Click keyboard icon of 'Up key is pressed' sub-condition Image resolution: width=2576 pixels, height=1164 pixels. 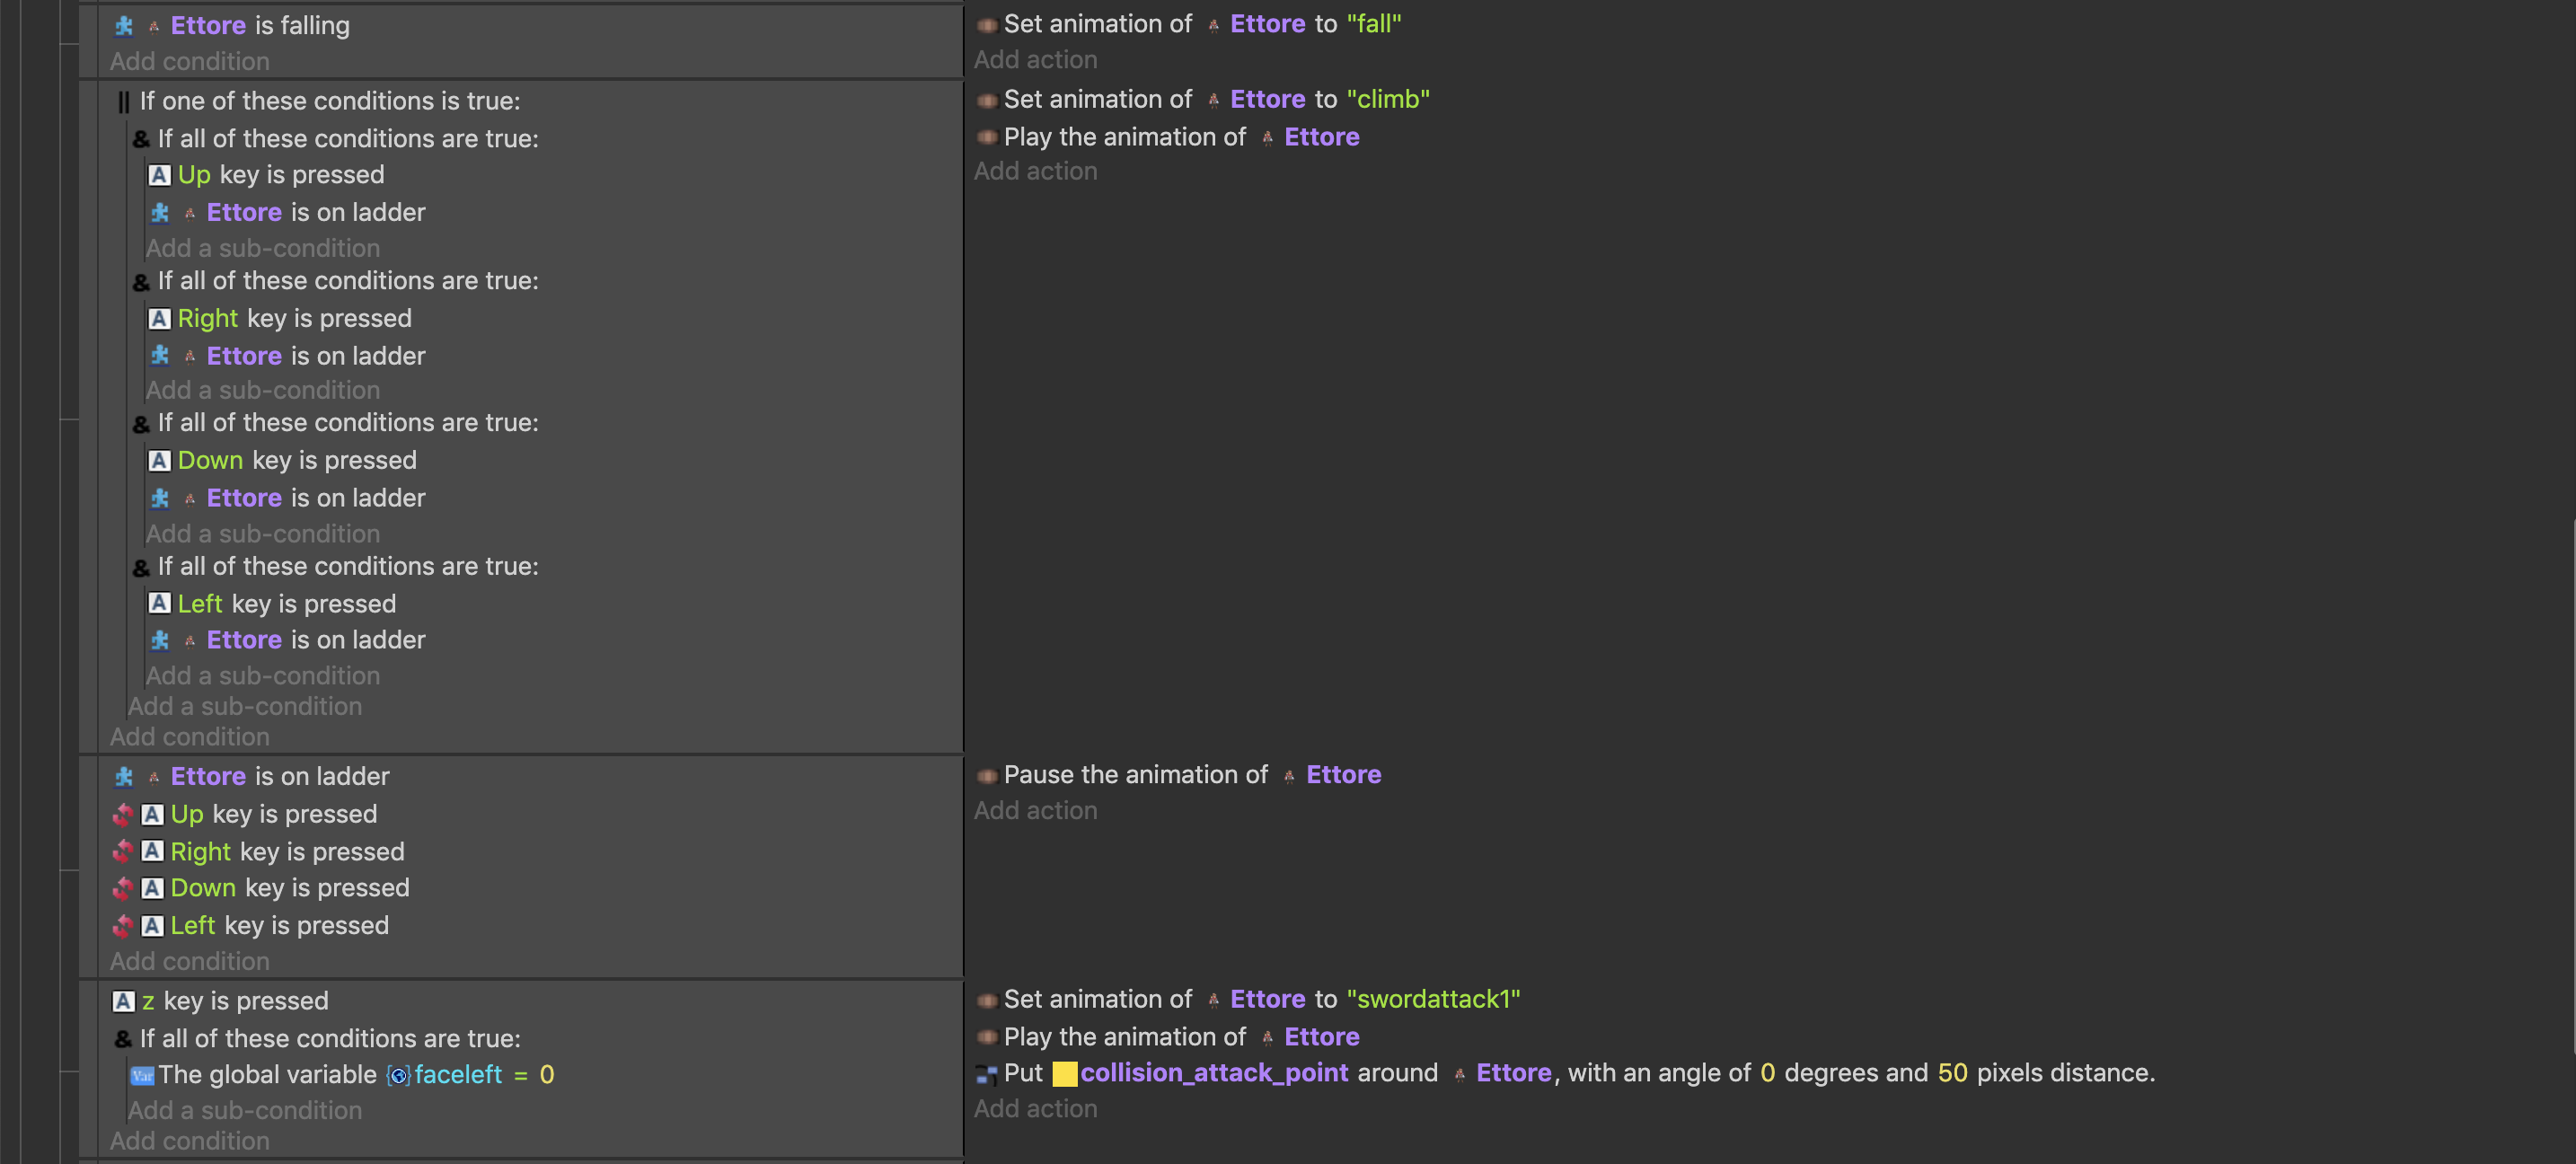click(159, 175)
